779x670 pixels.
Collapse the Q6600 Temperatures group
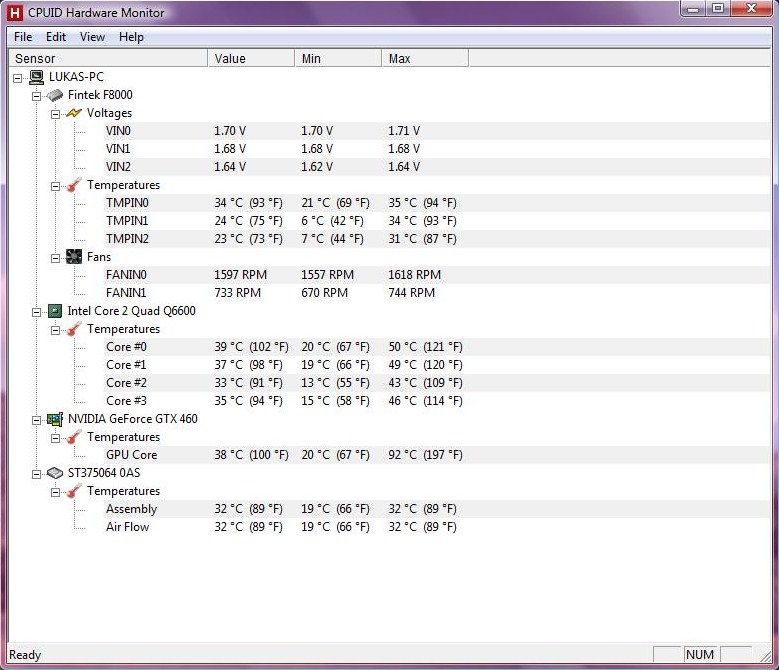point(55,330)
